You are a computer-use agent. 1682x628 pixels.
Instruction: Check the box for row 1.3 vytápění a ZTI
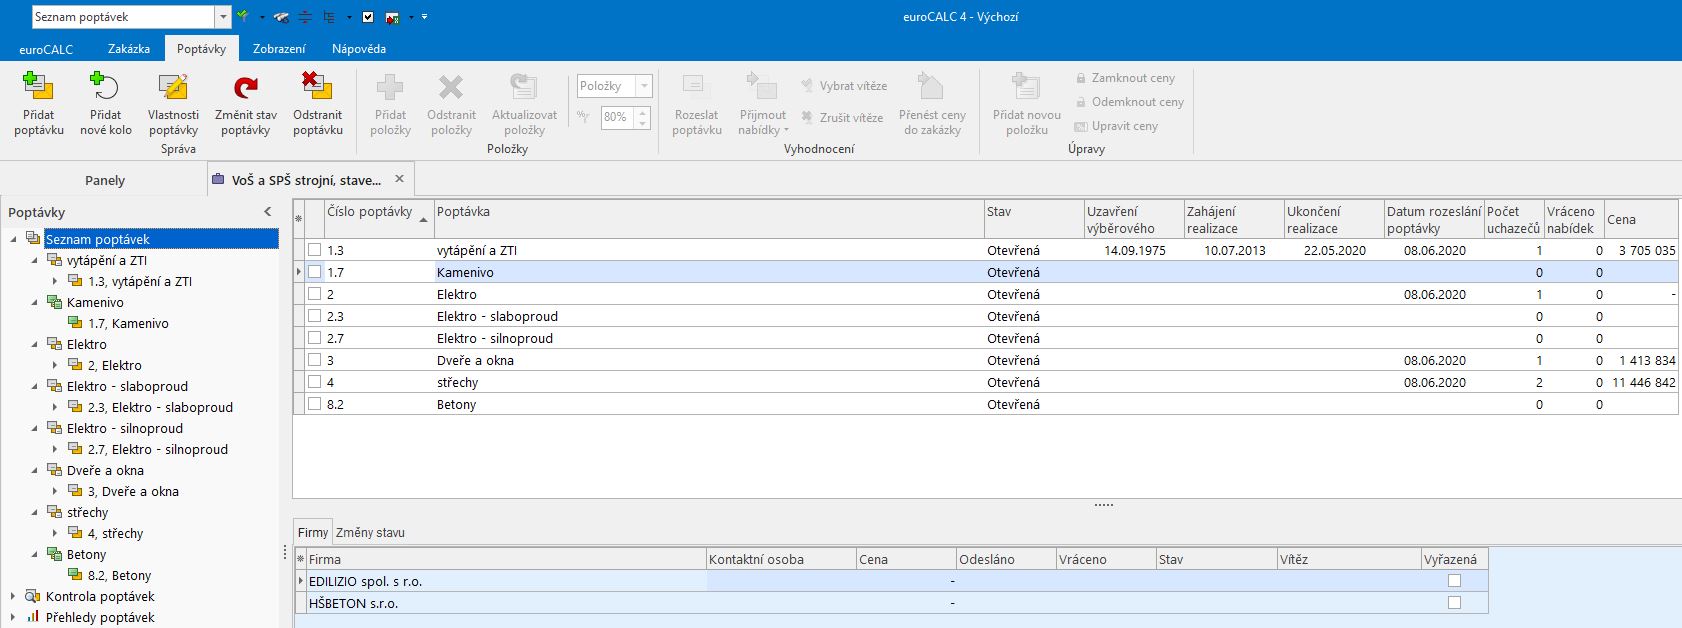click(x=314, y=250)
